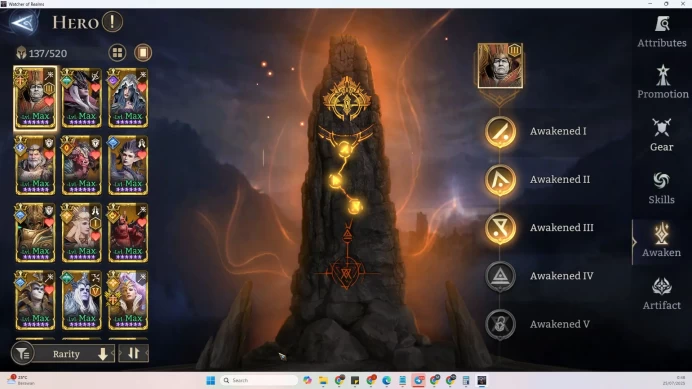Select the highlighted red-robed elder hero card
692x389 pixels.
pos(36,98)
